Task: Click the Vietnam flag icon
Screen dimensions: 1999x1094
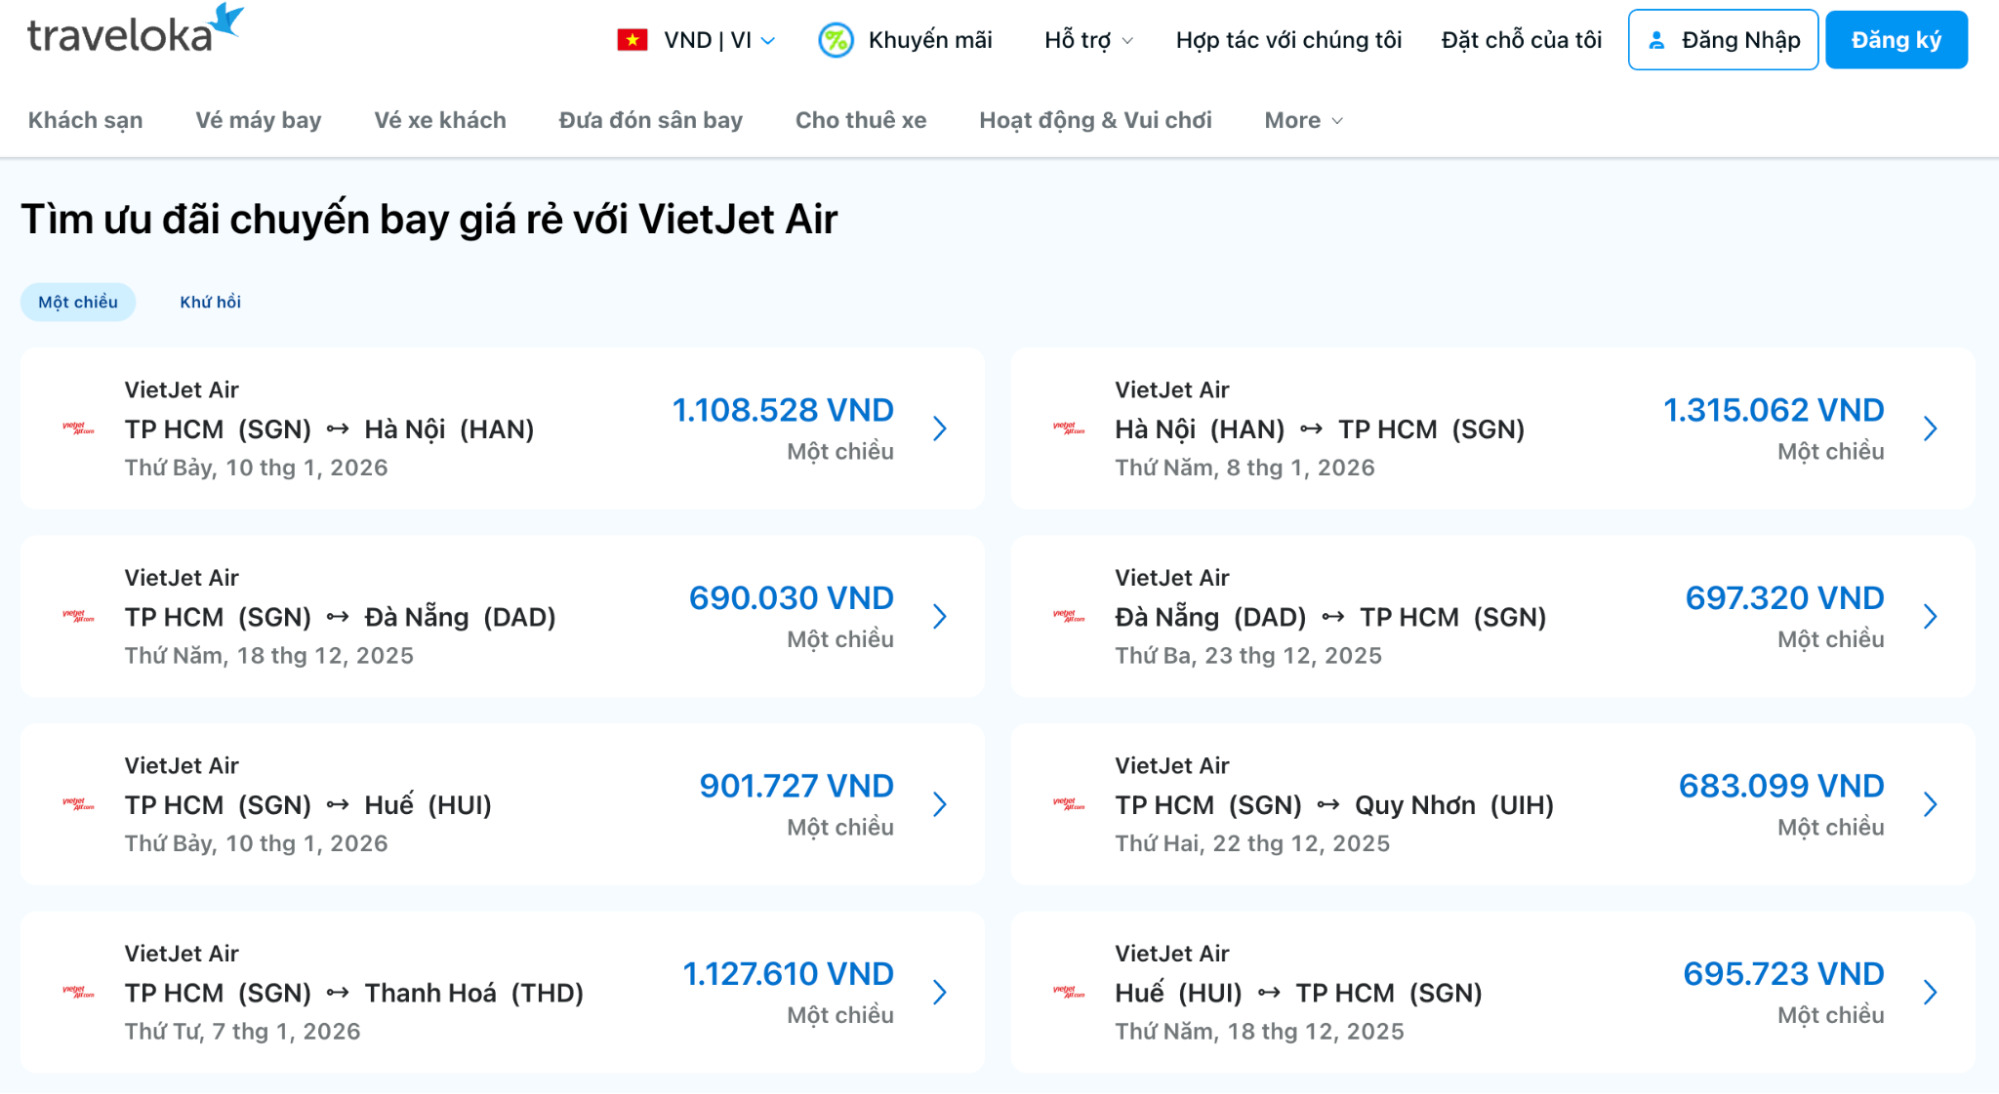Action: click(632, 40)
